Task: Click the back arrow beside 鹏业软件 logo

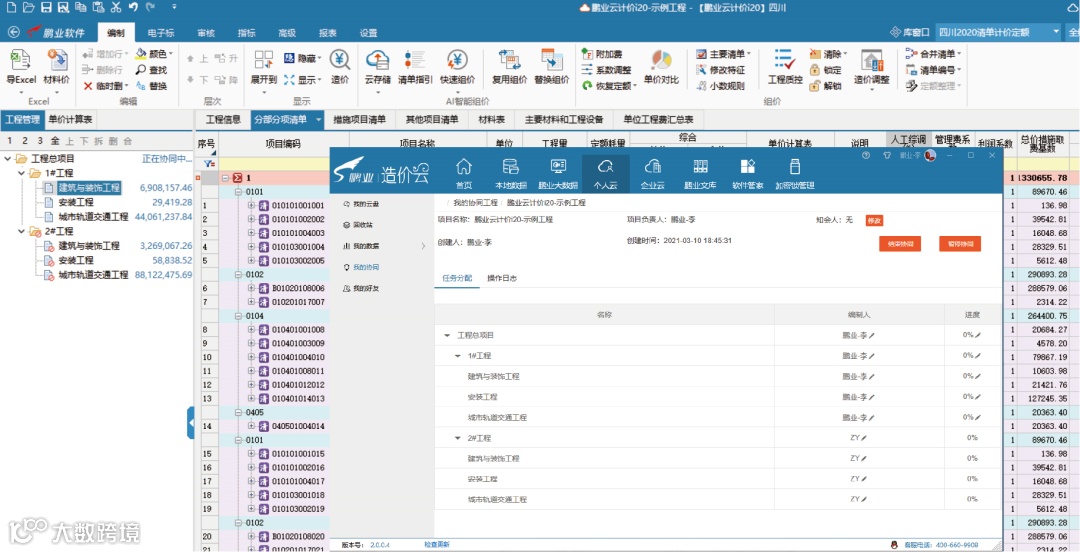Action: coord(12,32)
